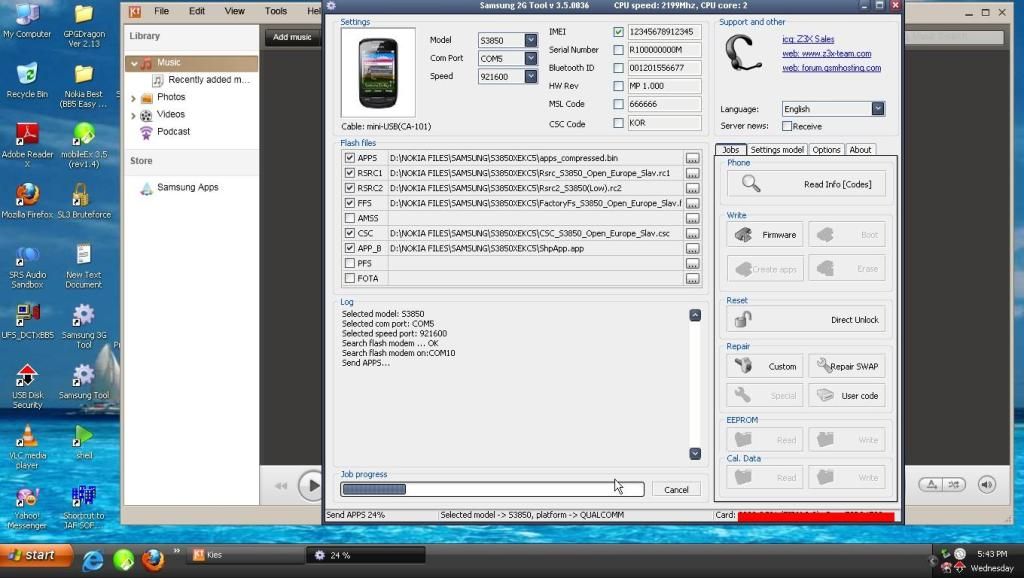
Task: Launch Yahoo Messenger shortcut
Action: [27, 507]
